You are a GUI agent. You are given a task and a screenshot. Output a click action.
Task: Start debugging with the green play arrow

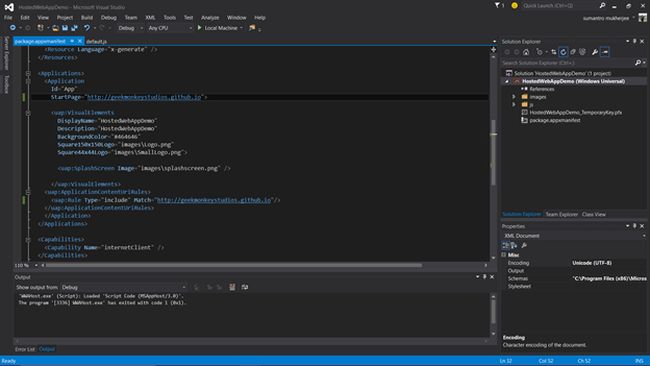[x=199, y=28]
